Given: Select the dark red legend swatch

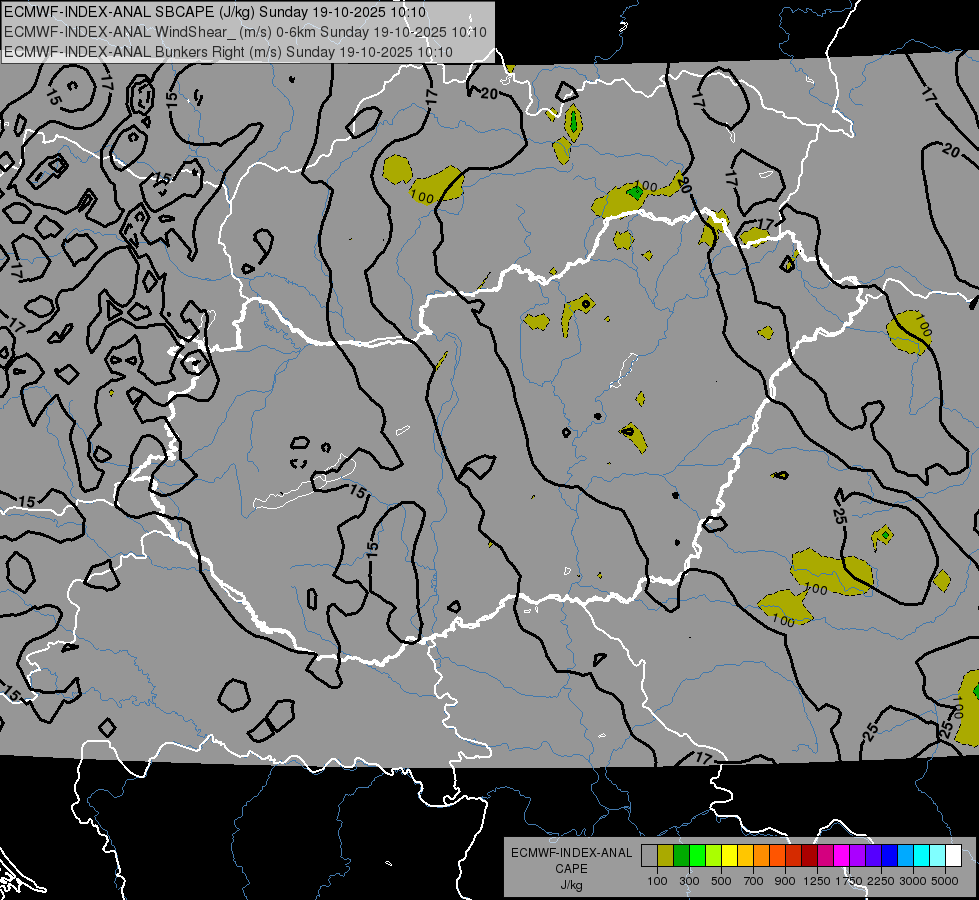Looking at the screenshot, I should pyautogui.click(x=809, y=856).
